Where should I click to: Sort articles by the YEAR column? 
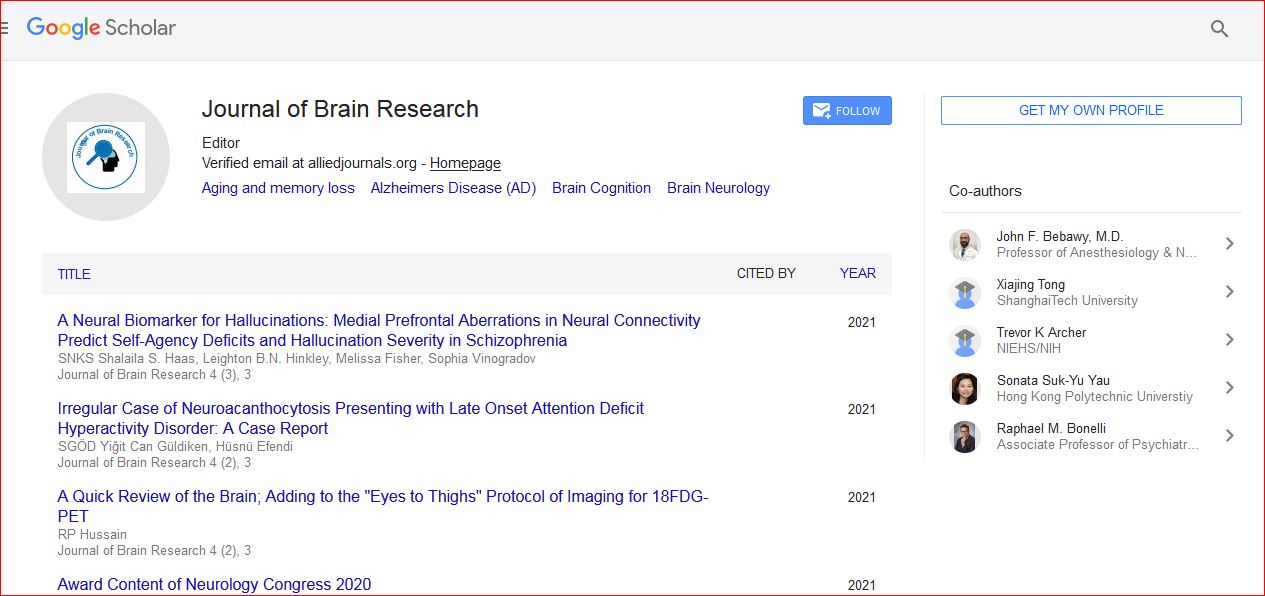(x=857, y=273)
